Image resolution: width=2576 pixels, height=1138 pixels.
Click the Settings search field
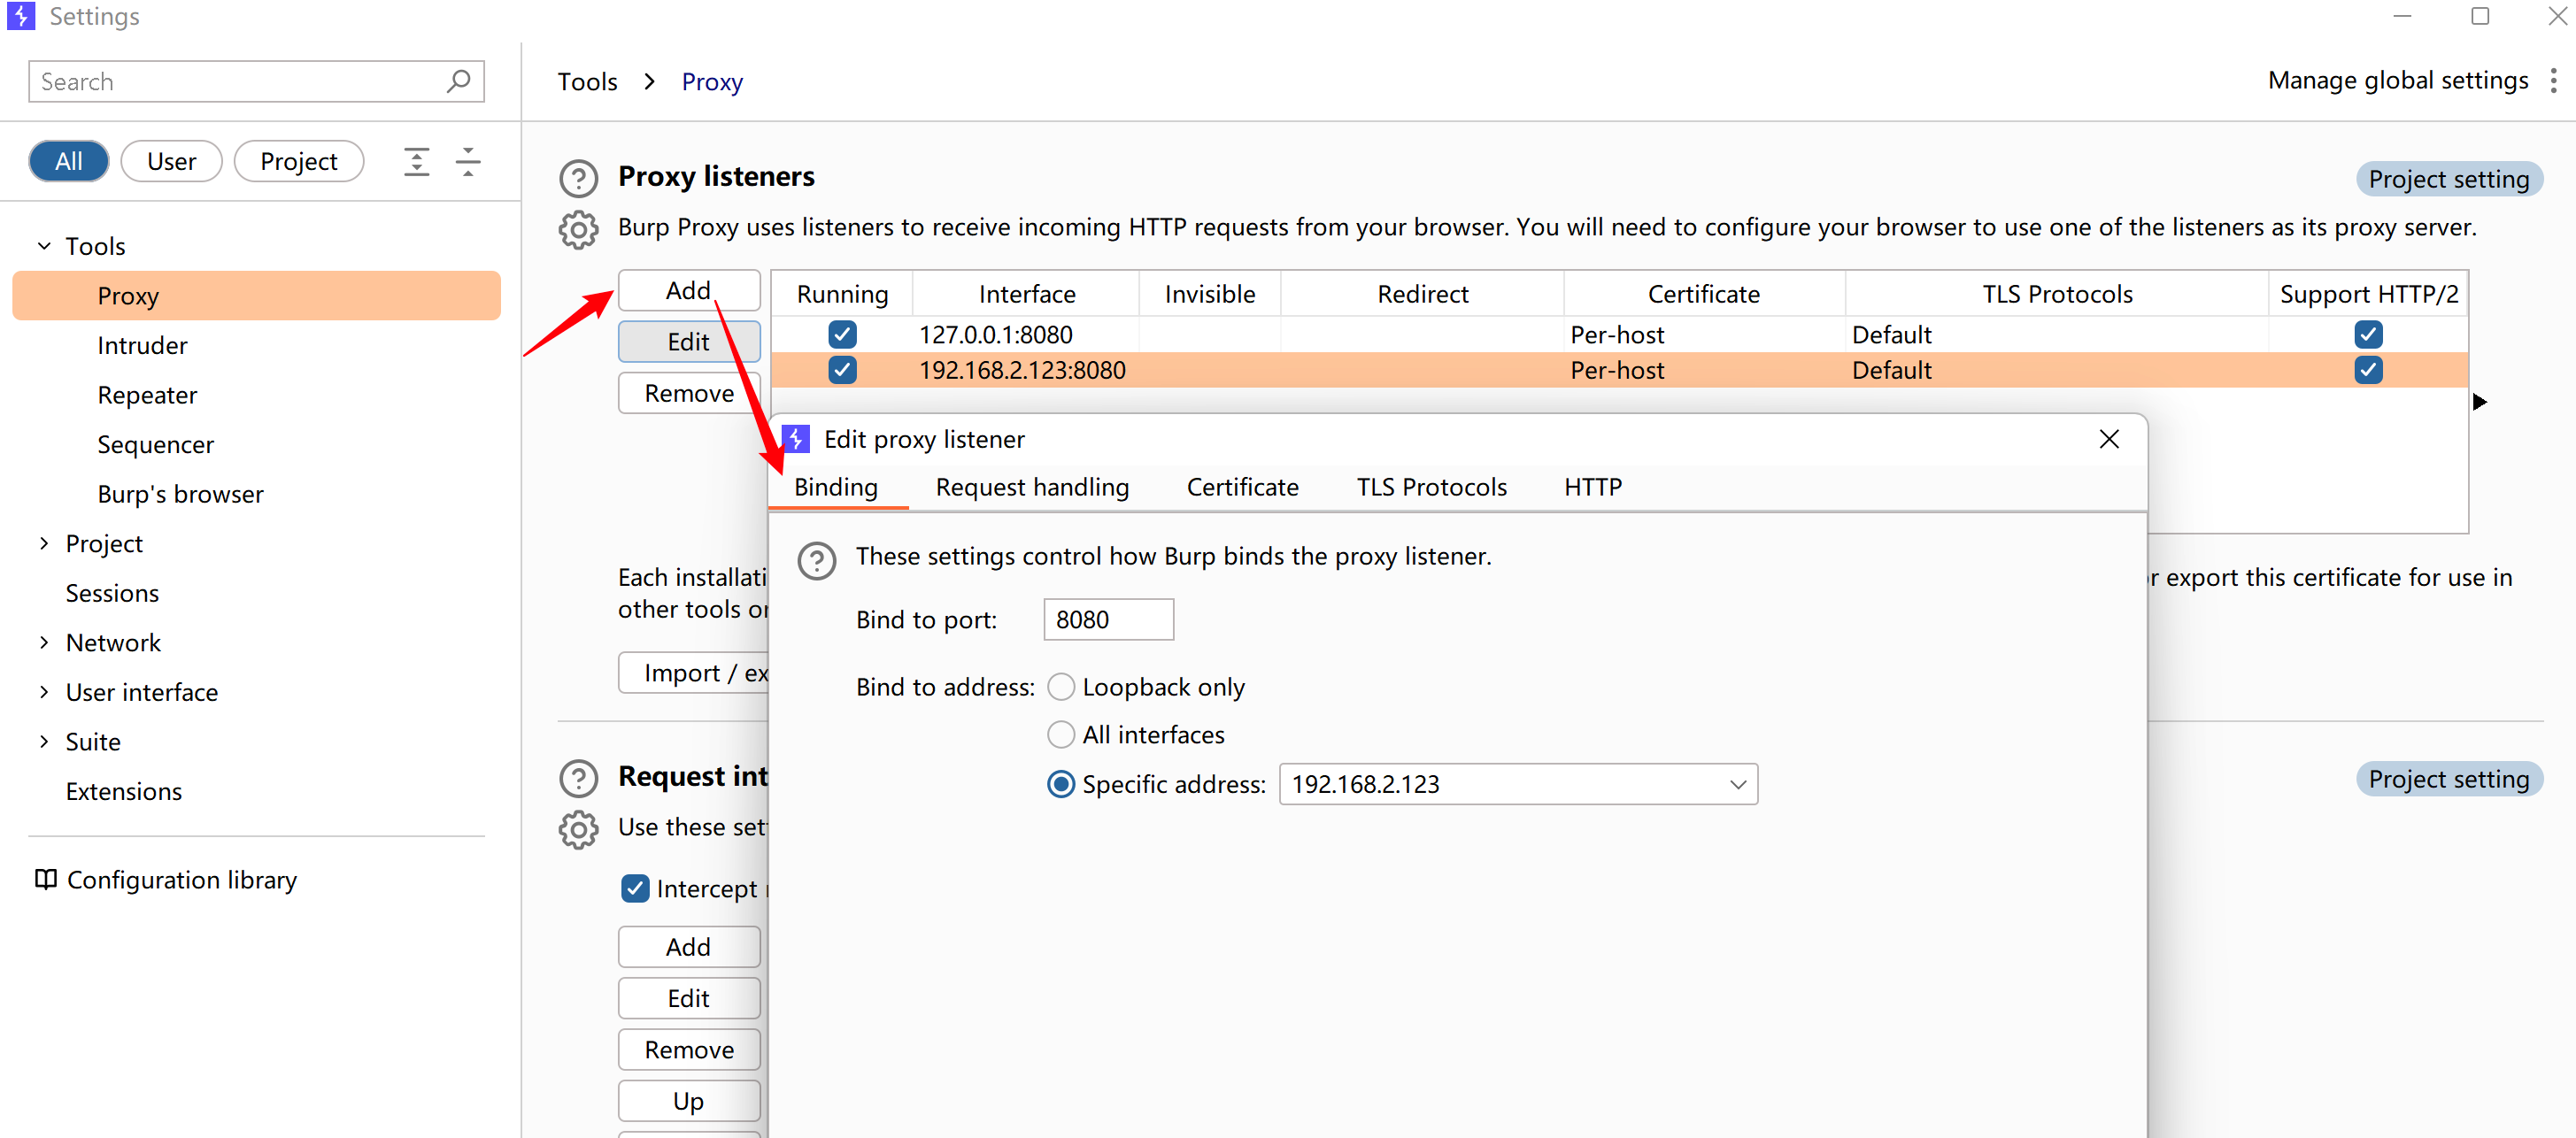click(x=256, y=81)
